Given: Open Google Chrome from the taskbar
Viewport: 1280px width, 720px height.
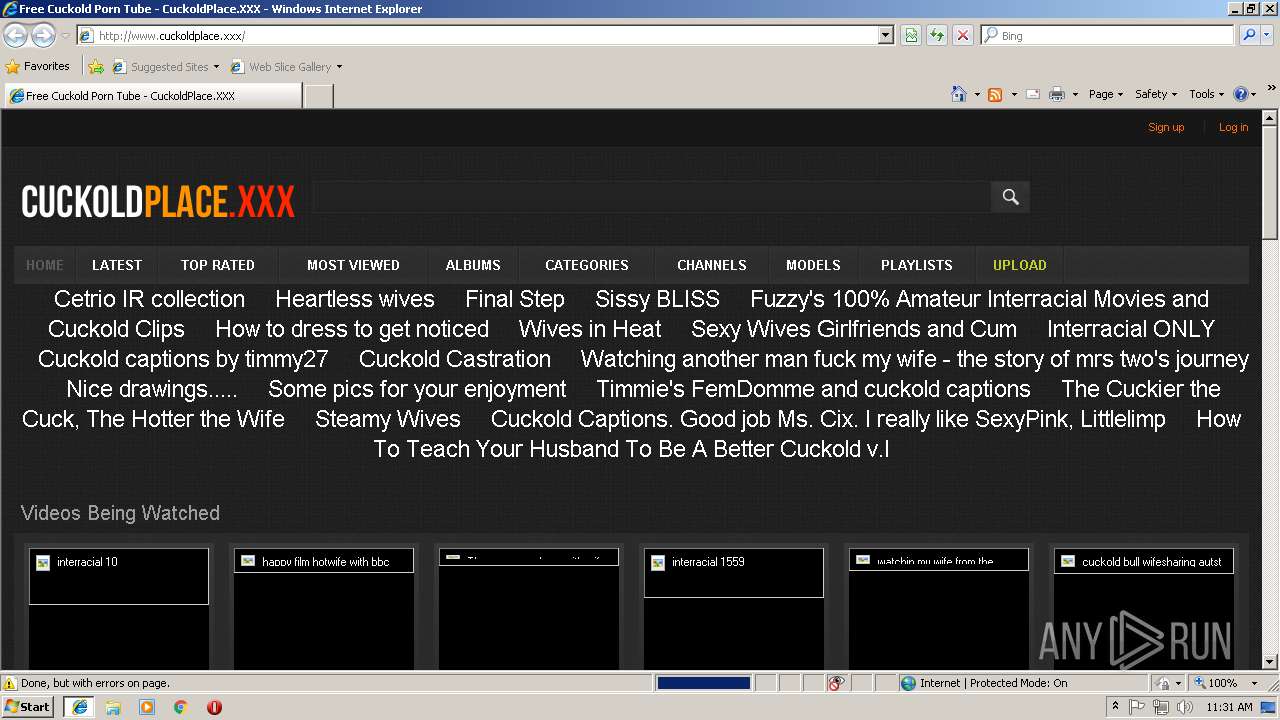Looking at the screenshot, I should pos(181,707).
